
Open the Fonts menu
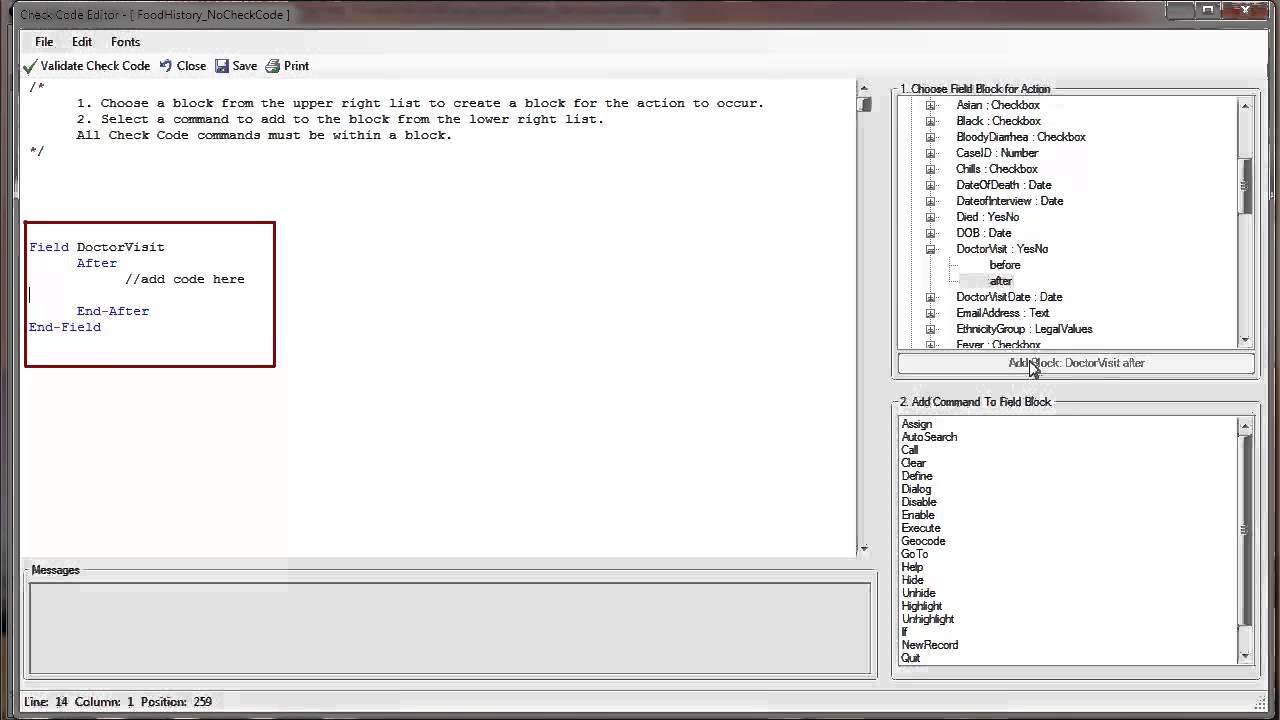pyautogui.click(x=125, y=42)
